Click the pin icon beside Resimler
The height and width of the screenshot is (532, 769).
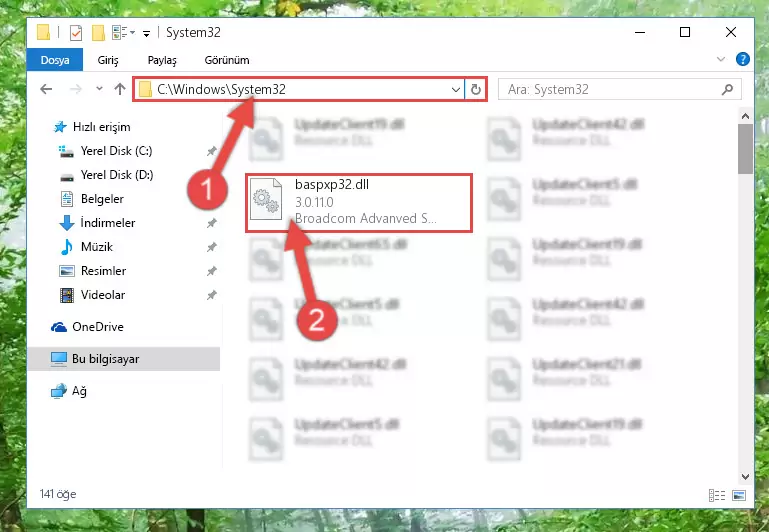pyautogui.click(x=212, y=271)
